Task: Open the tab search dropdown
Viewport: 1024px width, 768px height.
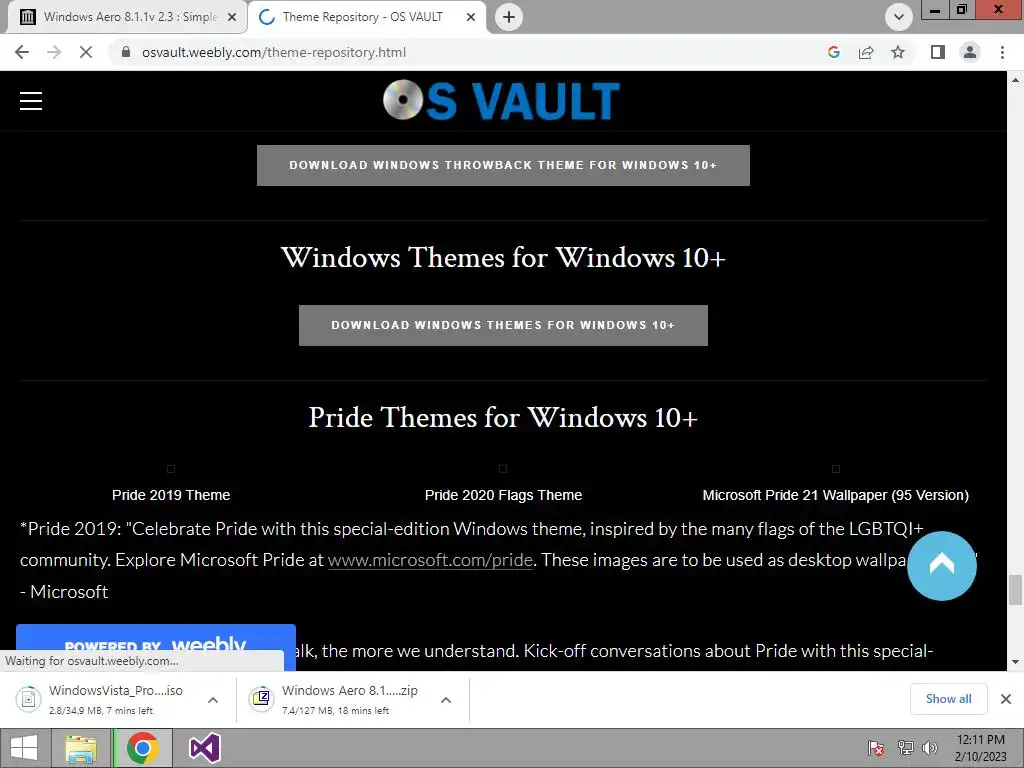Action: click(899, 17)
